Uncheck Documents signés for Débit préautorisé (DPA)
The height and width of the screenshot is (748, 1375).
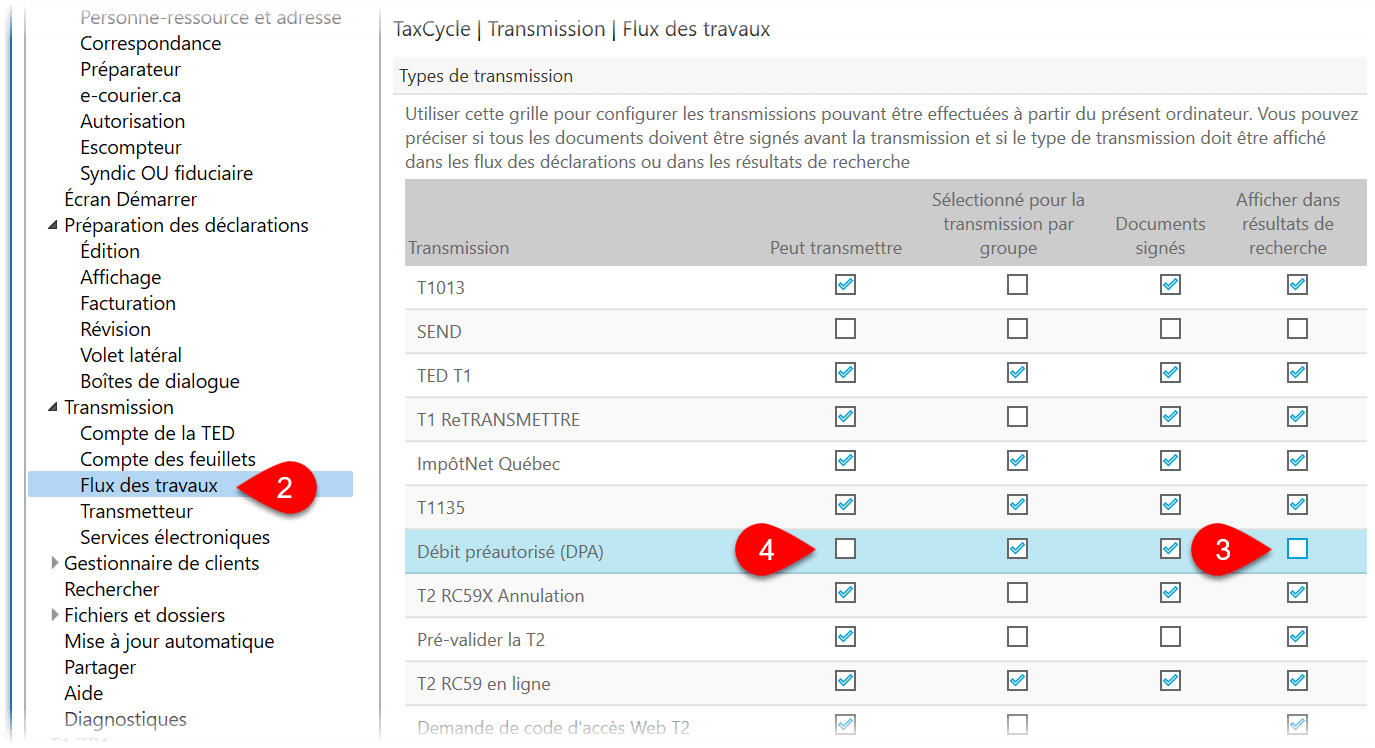1170,549
